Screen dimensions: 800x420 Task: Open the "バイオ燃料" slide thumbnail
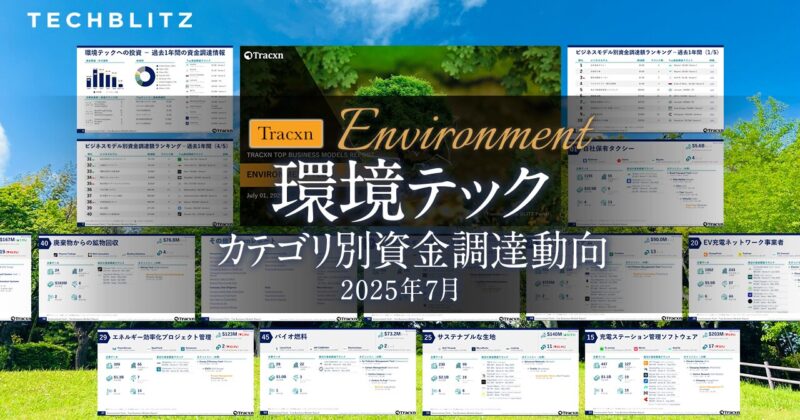pyautogui.click(x=338, y=372)
